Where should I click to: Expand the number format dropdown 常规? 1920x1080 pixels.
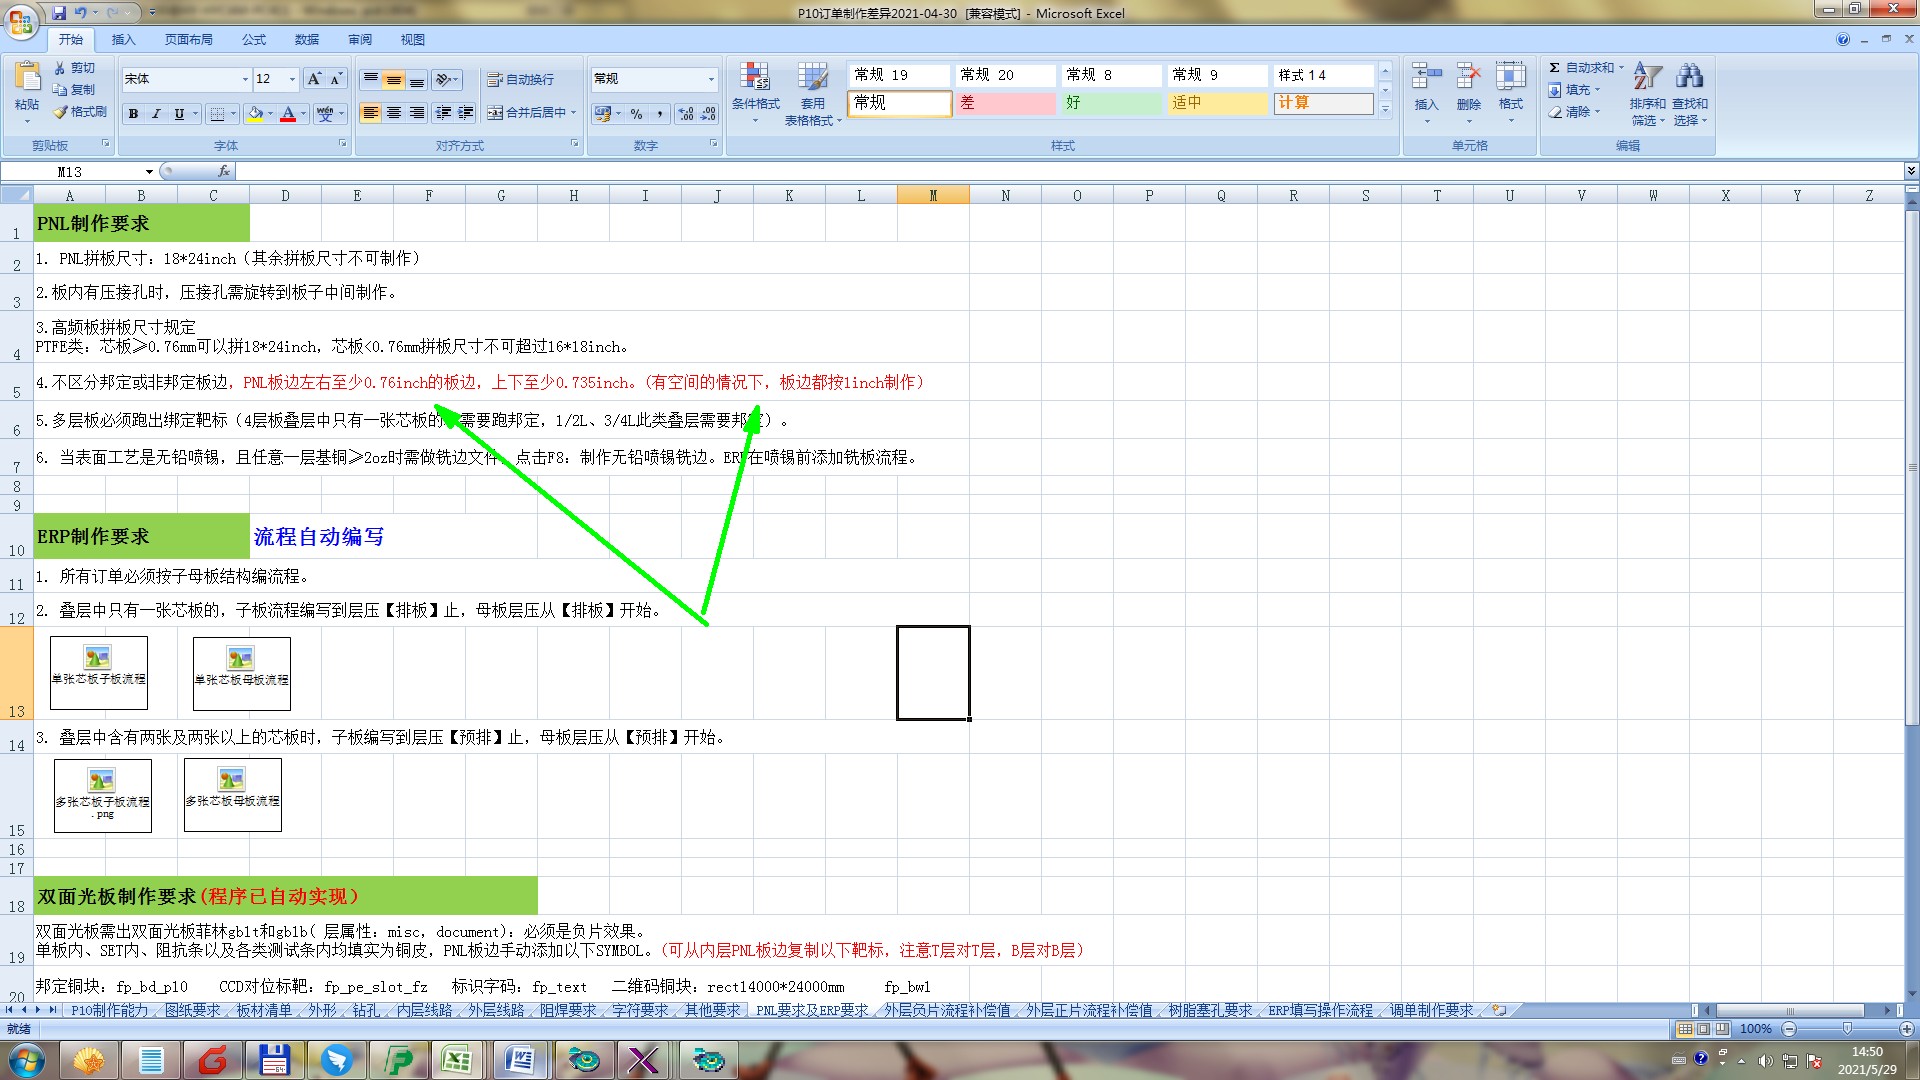click(711, 79)
